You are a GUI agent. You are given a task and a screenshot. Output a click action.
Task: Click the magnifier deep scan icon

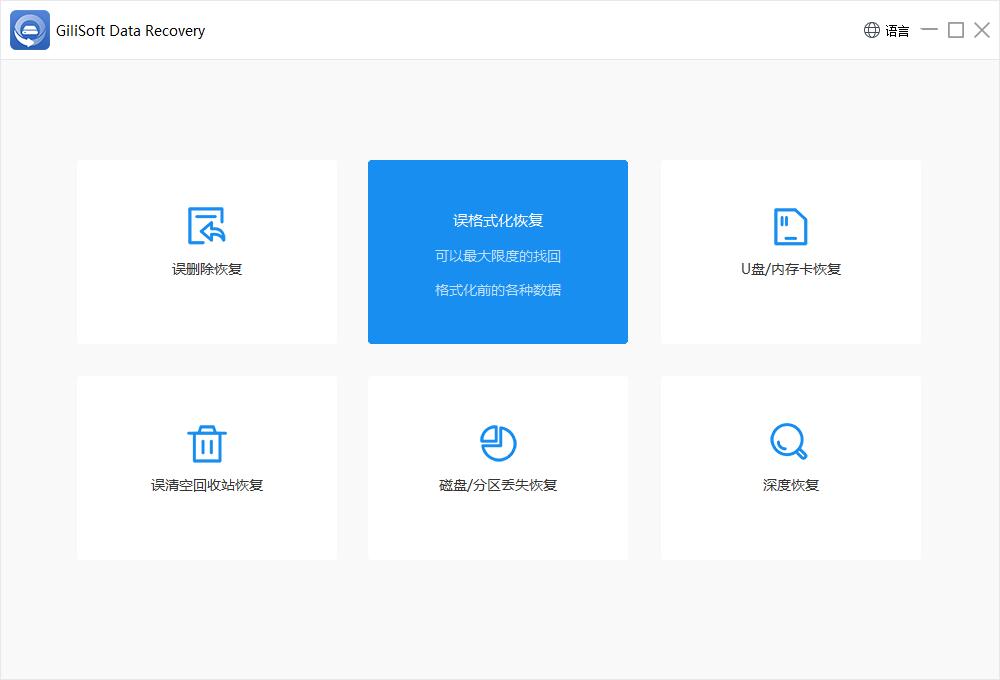[x=789, y=441]
